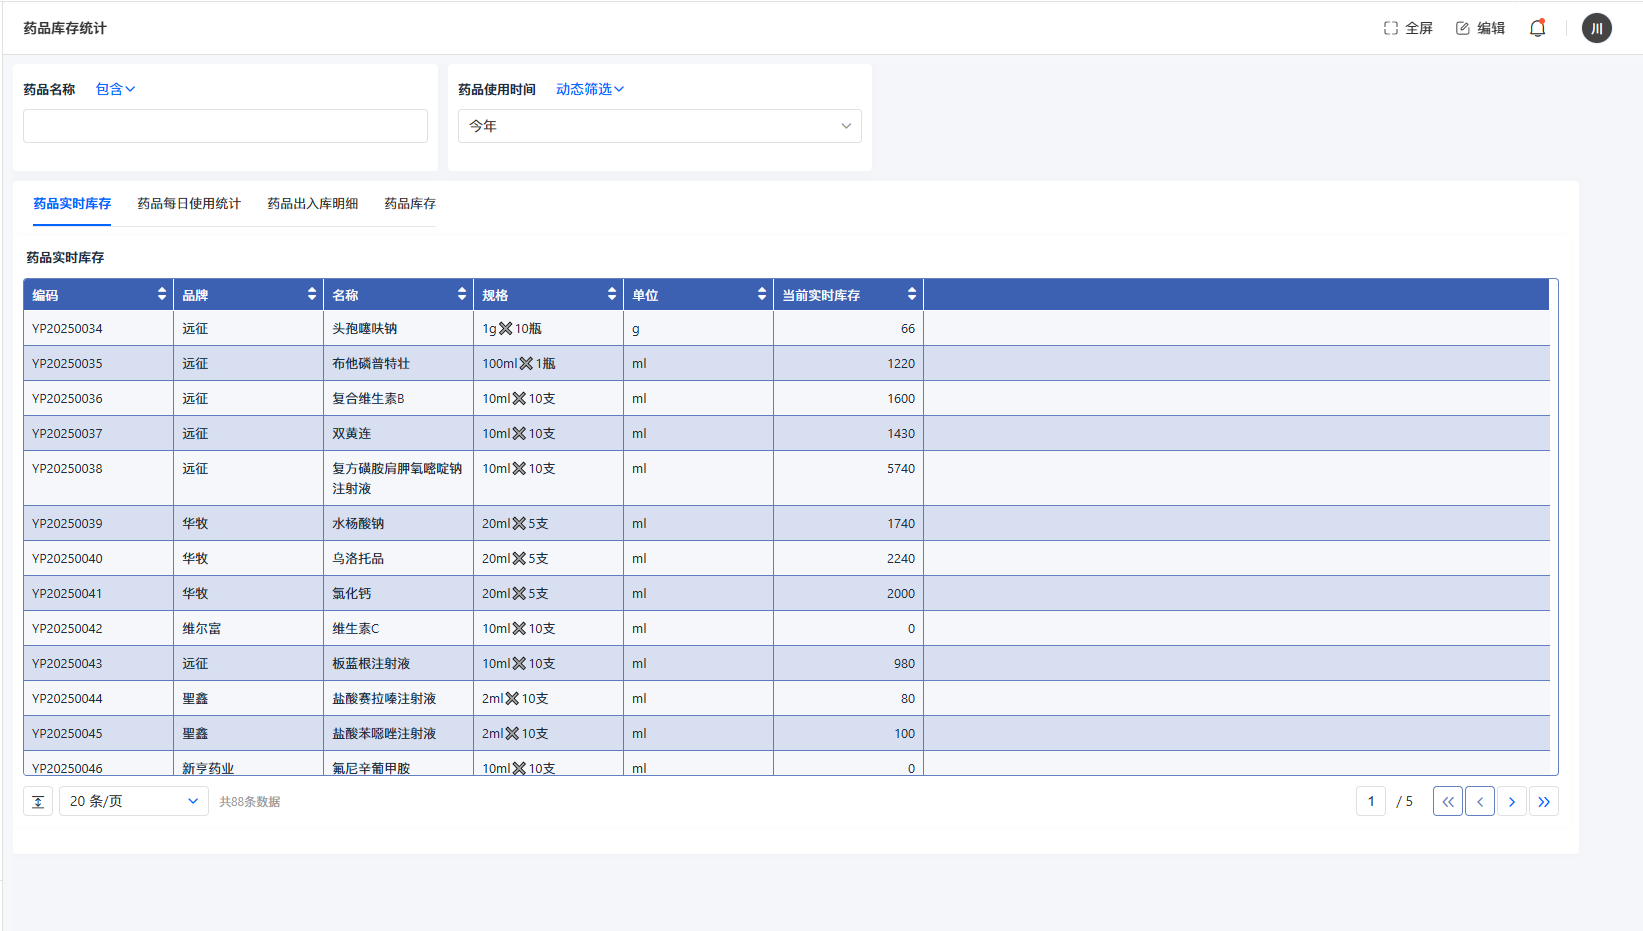Viewport: 1643px width, 931px height.
Task: Open the 20 条/页 page size selector
Action: coord(133,801)
